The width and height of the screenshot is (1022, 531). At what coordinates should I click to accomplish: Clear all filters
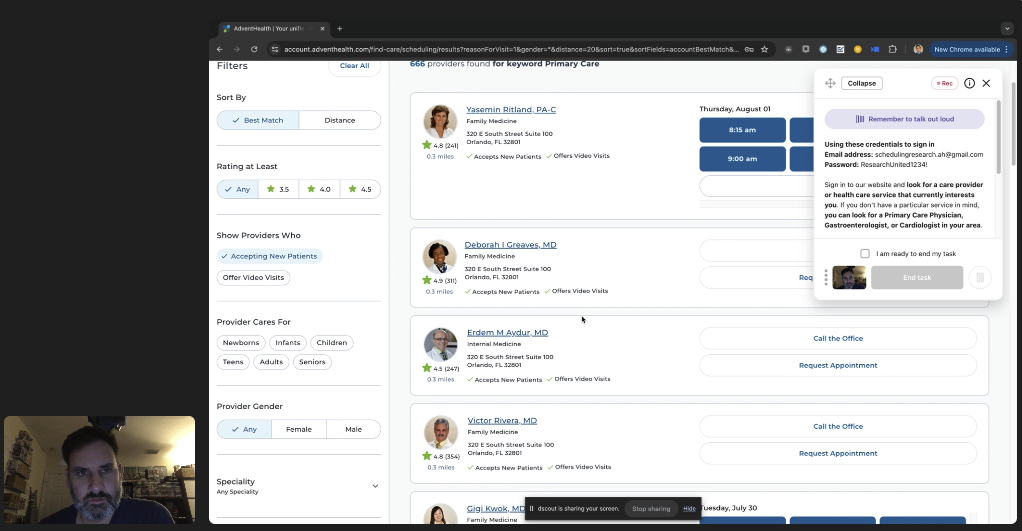click(x=355, y=66)
